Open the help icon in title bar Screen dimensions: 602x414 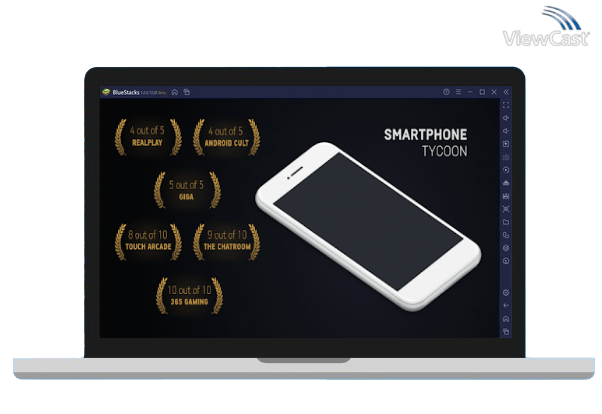pos(446,92)
